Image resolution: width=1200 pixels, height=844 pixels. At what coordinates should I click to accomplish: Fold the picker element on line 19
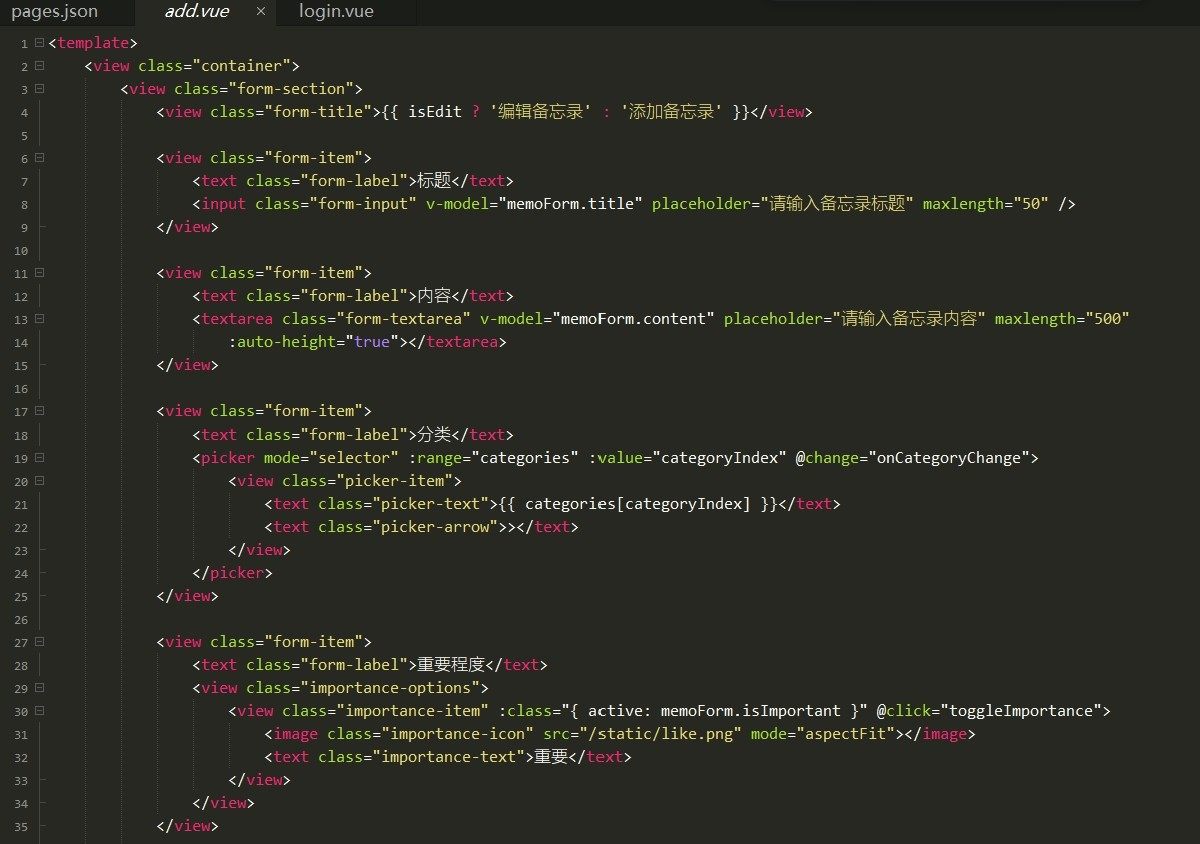coord(39,458)
